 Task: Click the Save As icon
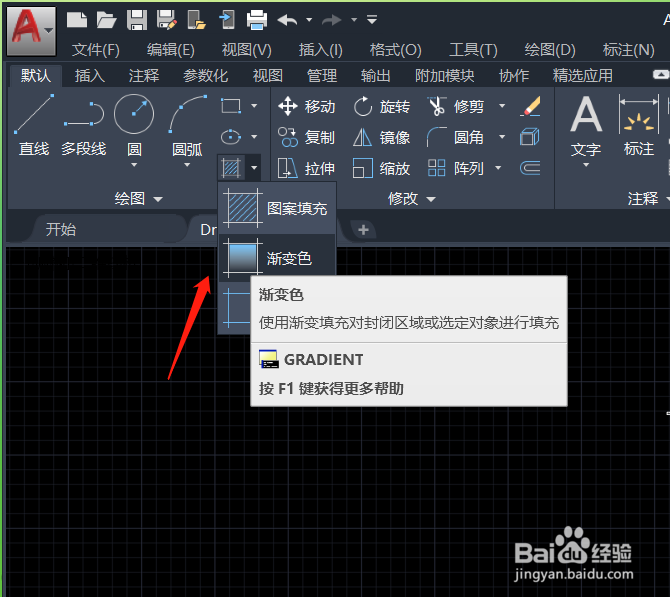pyautogui.click(x=167, y=20)
